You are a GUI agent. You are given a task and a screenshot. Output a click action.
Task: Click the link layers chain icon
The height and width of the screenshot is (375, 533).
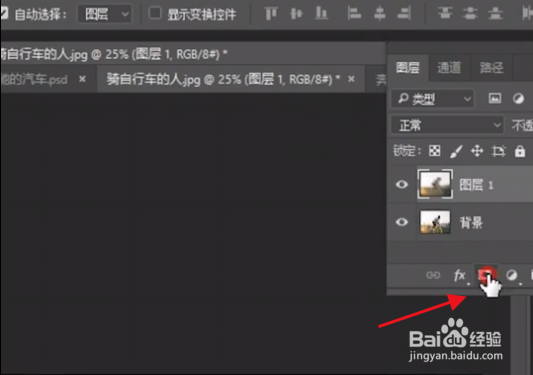point(433,275)
